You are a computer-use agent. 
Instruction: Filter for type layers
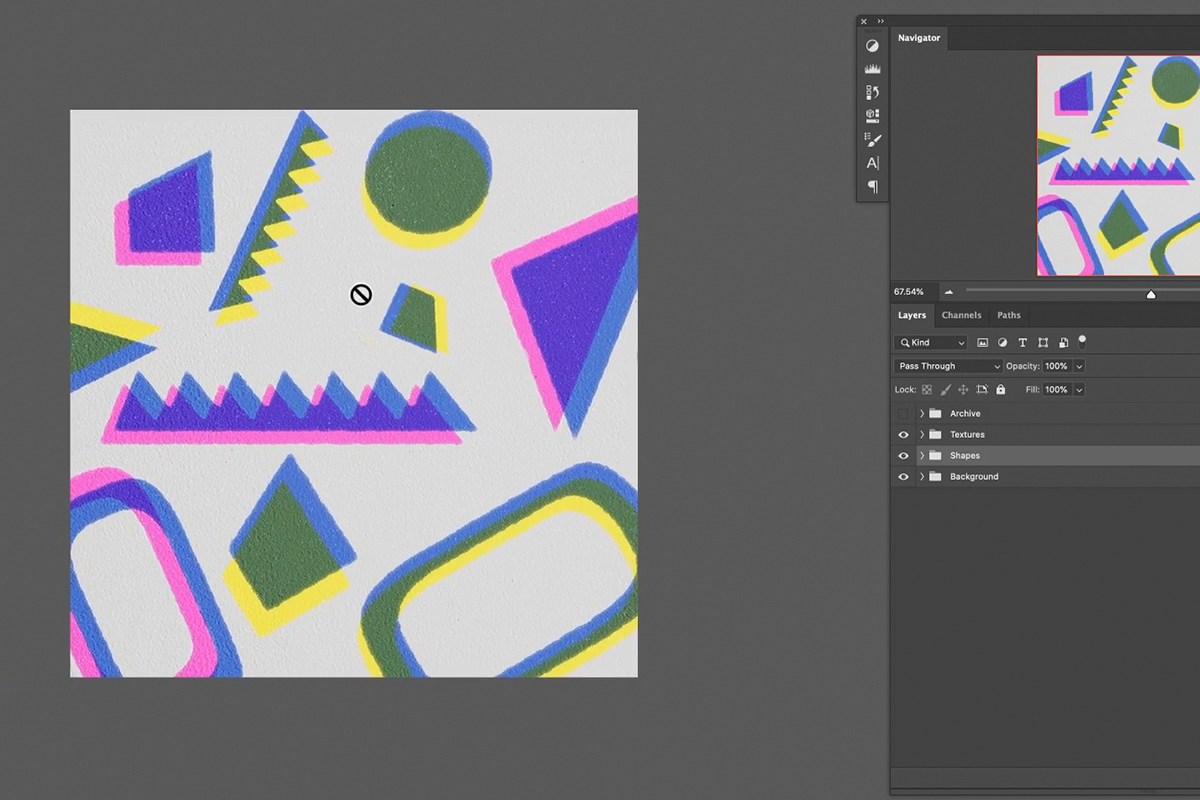point(1023,343)
